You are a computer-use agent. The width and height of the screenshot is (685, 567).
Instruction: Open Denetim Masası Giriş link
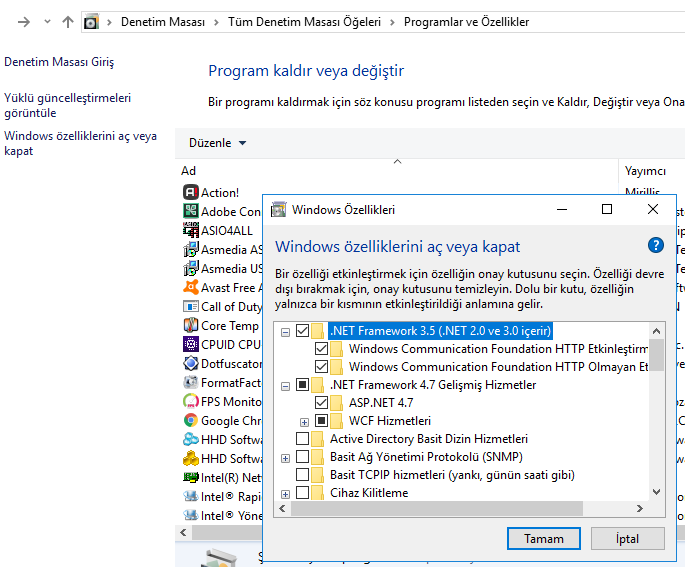(x=59, y=62)
